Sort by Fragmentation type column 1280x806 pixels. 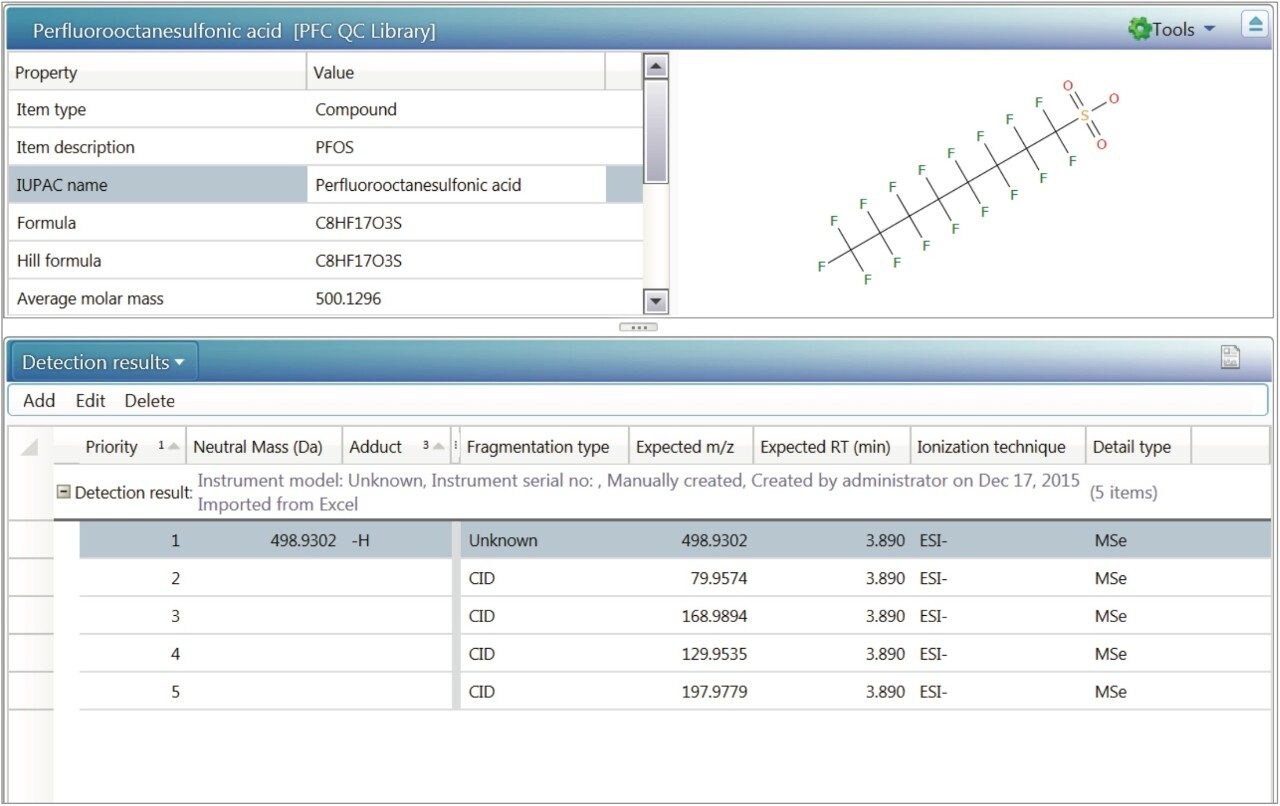point(544,447)
